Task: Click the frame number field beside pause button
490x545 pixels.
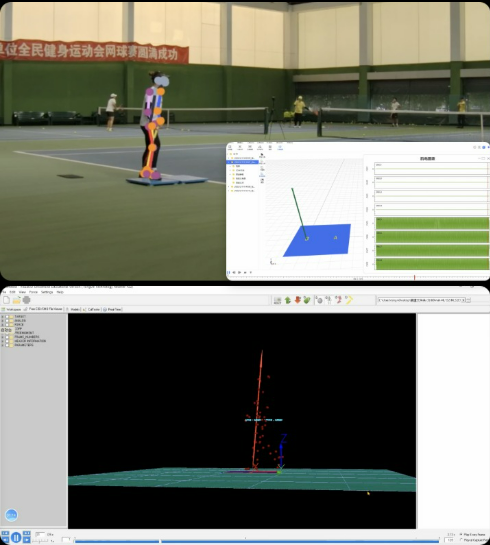Action: pyautogui.click(x=40, y=534)
